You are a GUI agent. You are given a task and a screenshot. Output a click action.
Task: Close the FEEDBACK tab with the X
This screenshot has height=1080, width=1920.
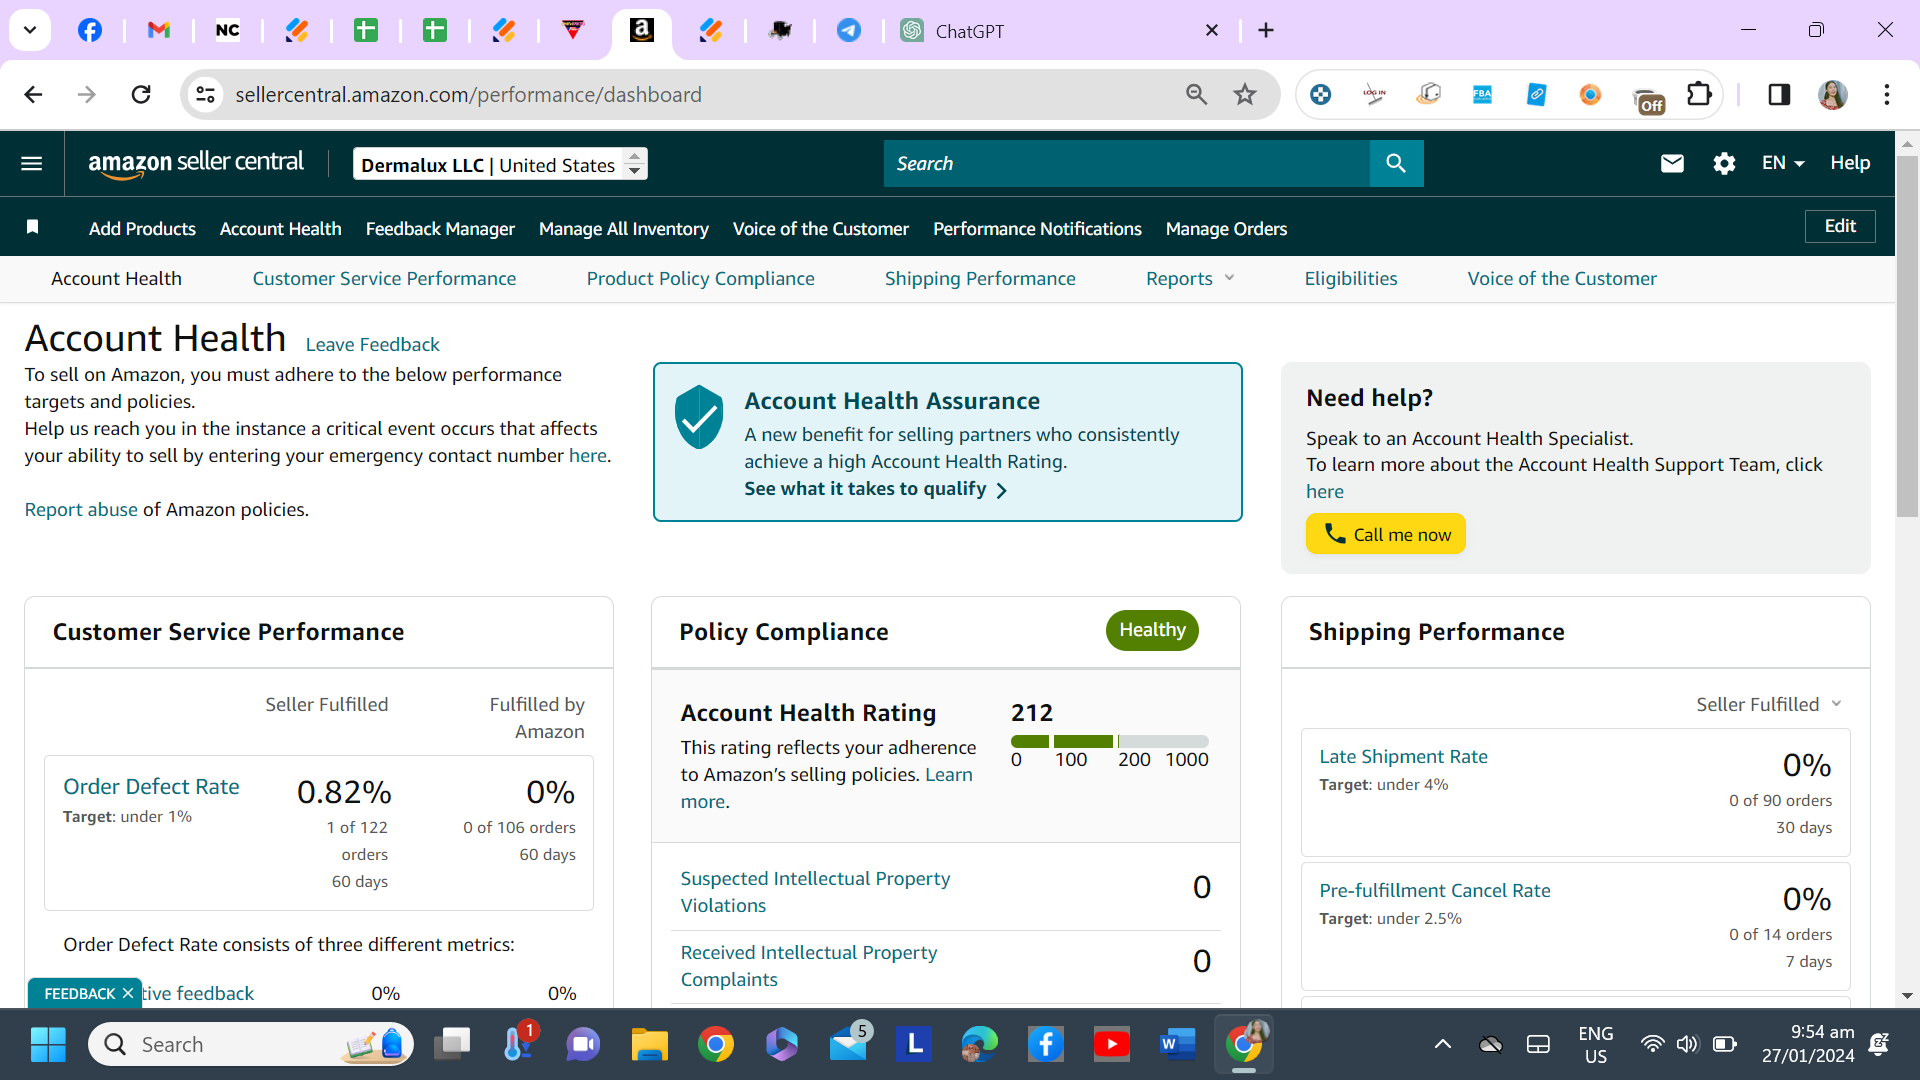(x=128, y=993)
